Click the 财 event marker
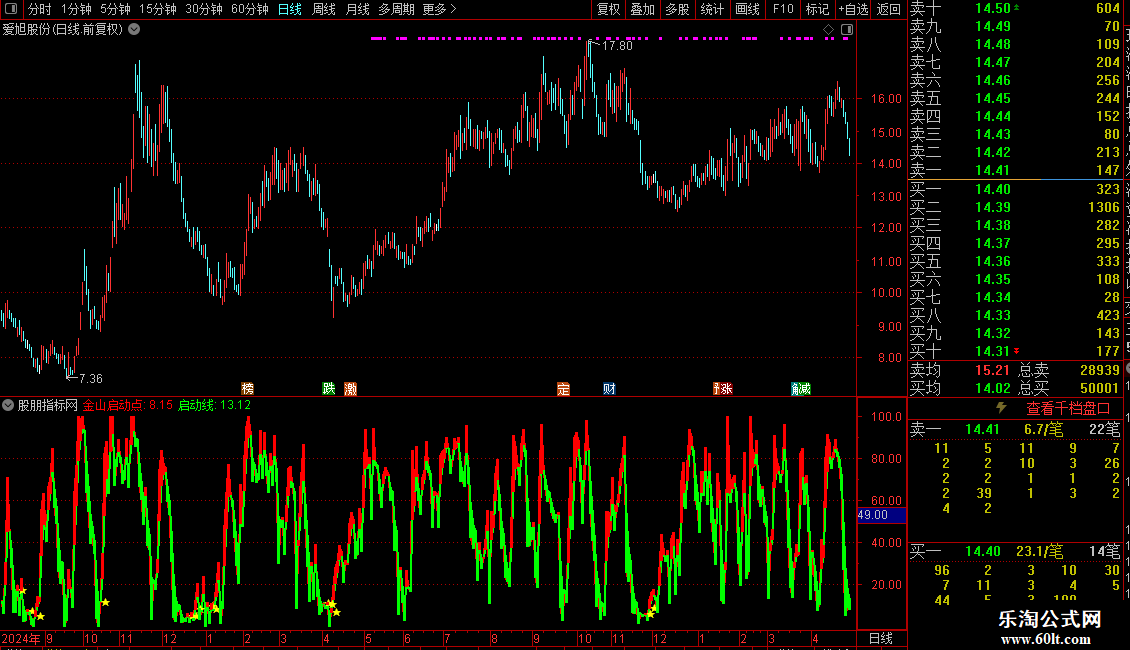1130x650 pixels. click(x=609, y=388)
